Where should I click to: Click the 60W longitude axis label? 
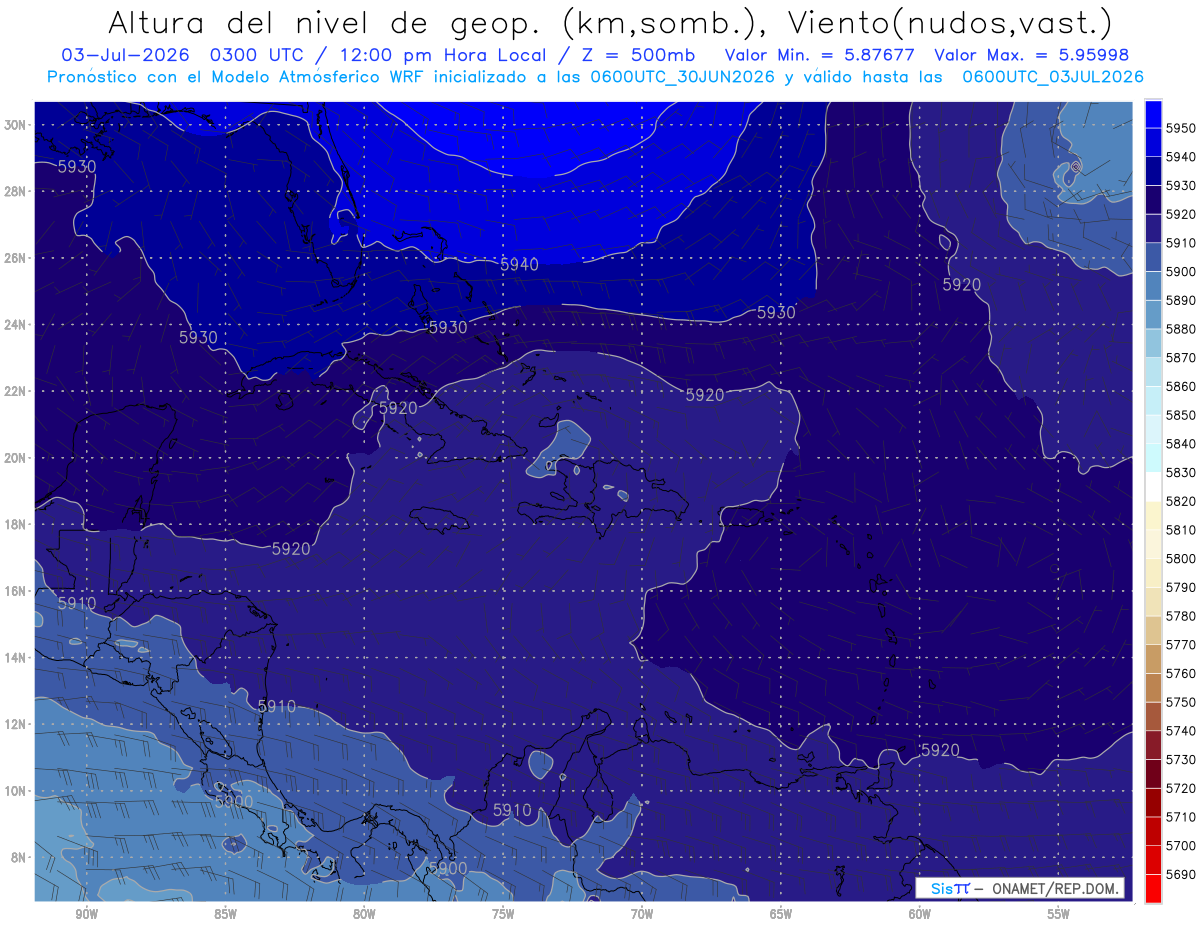pos(920,914)
